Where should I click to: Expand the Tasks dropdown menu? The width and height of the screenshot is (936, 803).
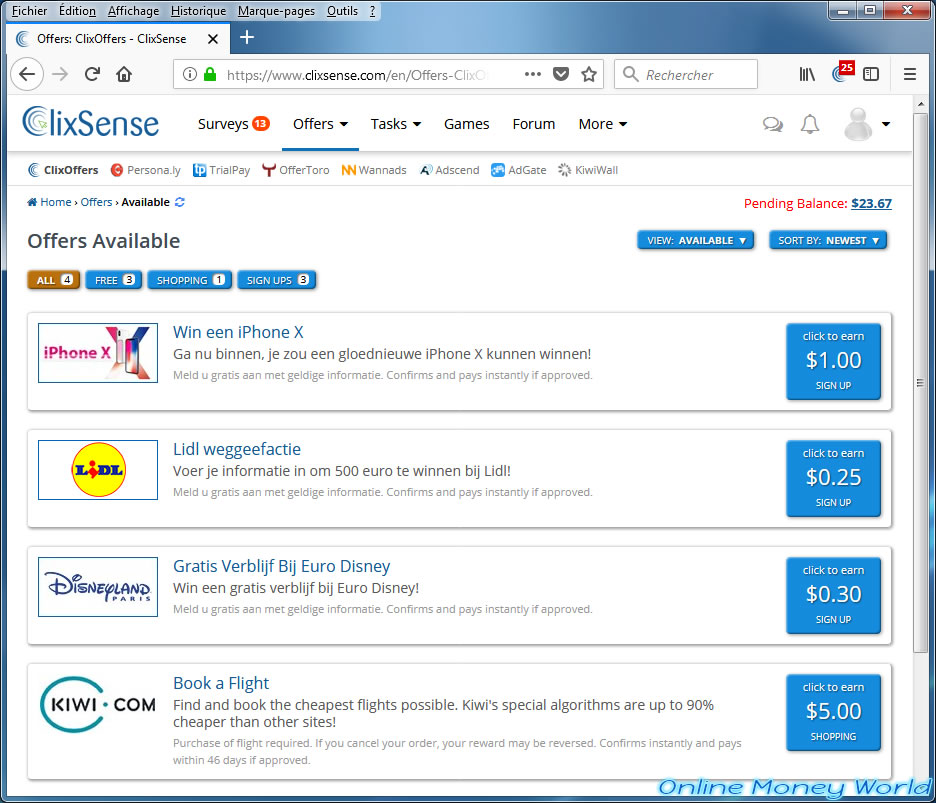click(396, 124)
